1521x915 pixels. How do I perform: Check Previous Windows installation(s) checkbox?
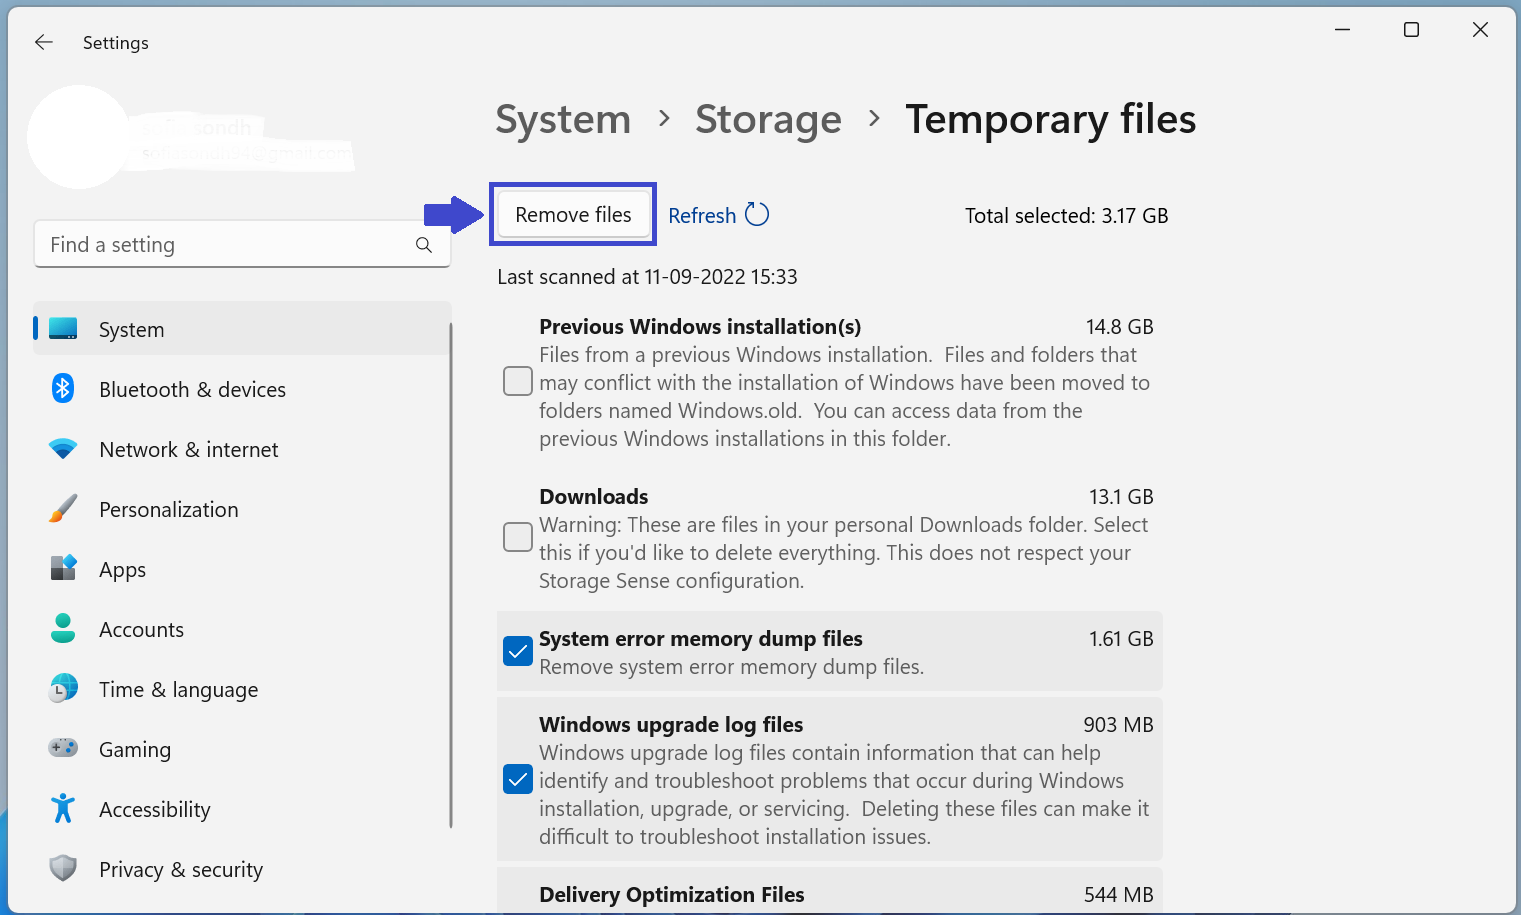click(x=518, y=381)
